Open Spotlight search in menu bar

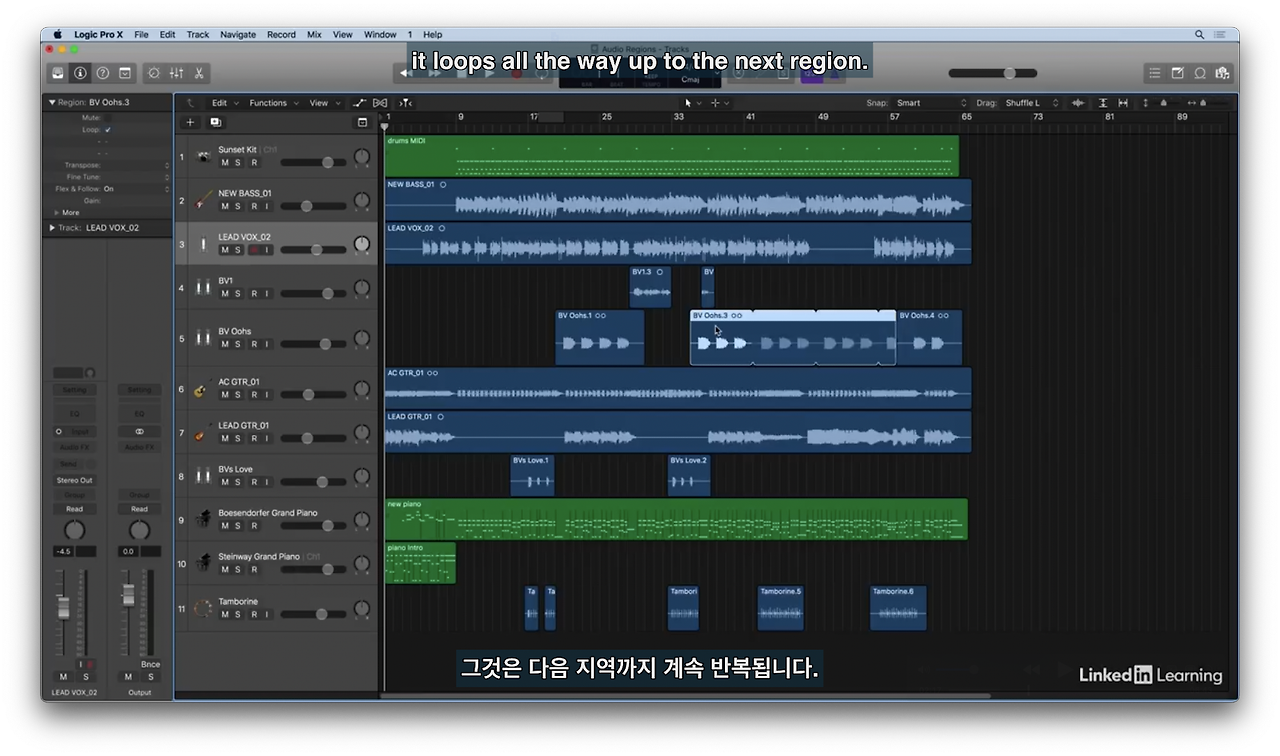point(1199,34)
